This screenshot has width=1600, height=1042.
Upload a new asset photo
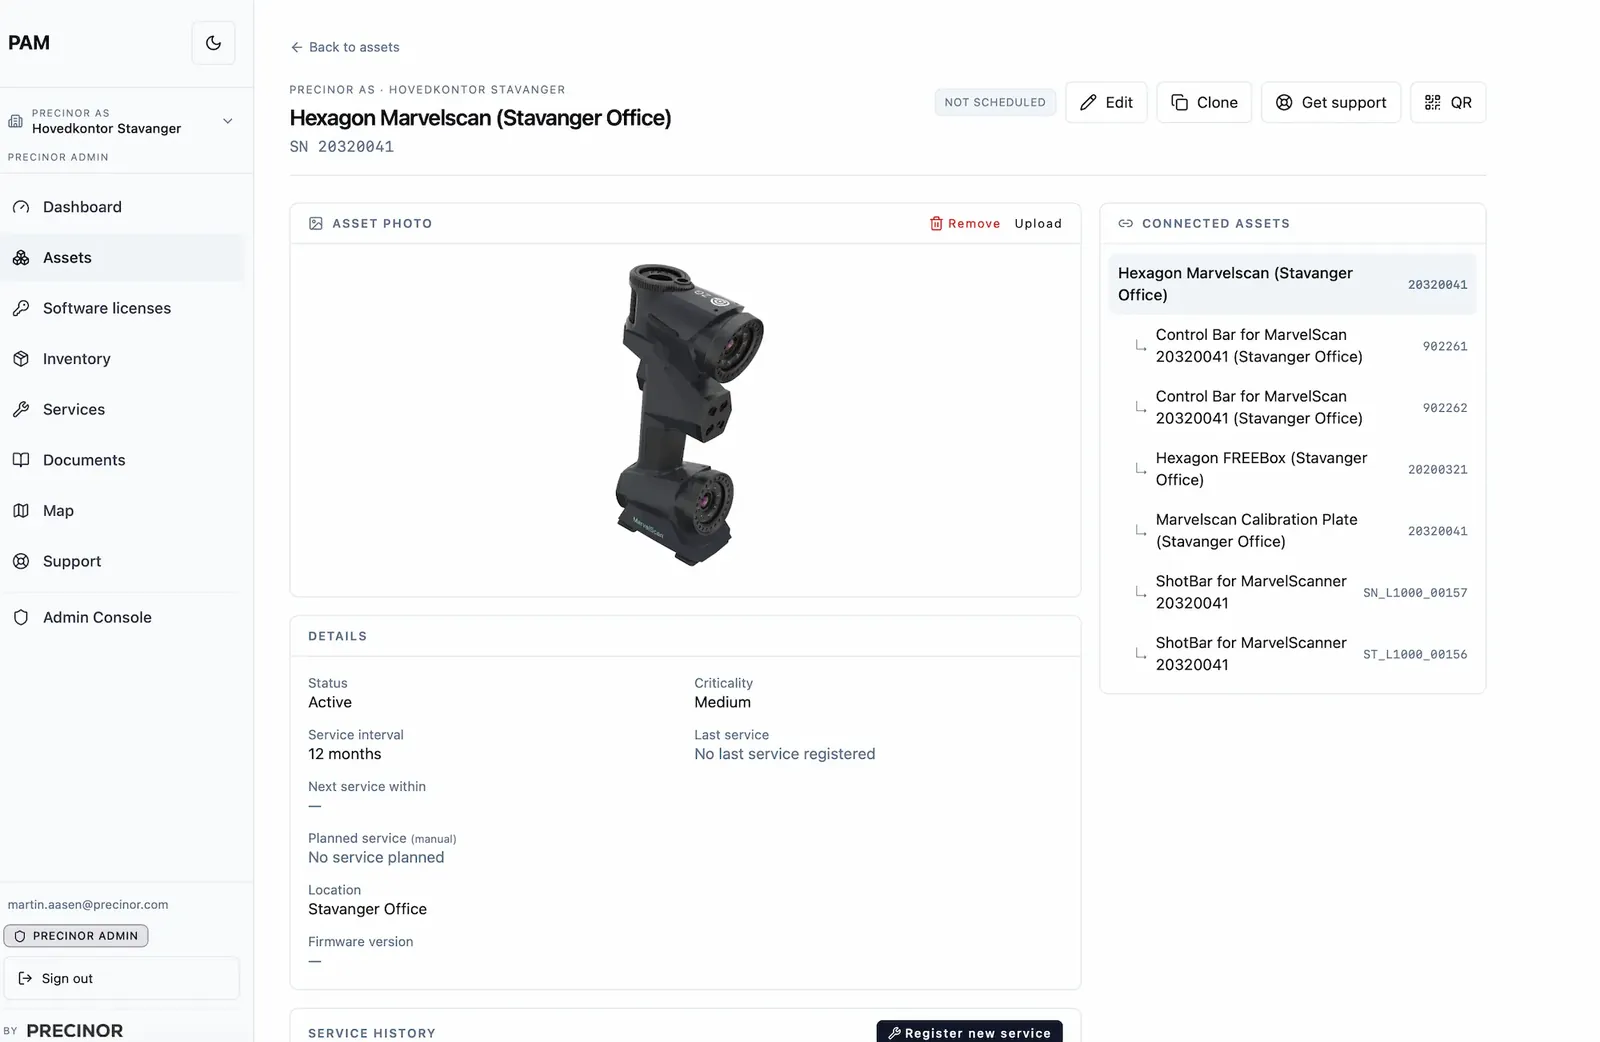1038,224
